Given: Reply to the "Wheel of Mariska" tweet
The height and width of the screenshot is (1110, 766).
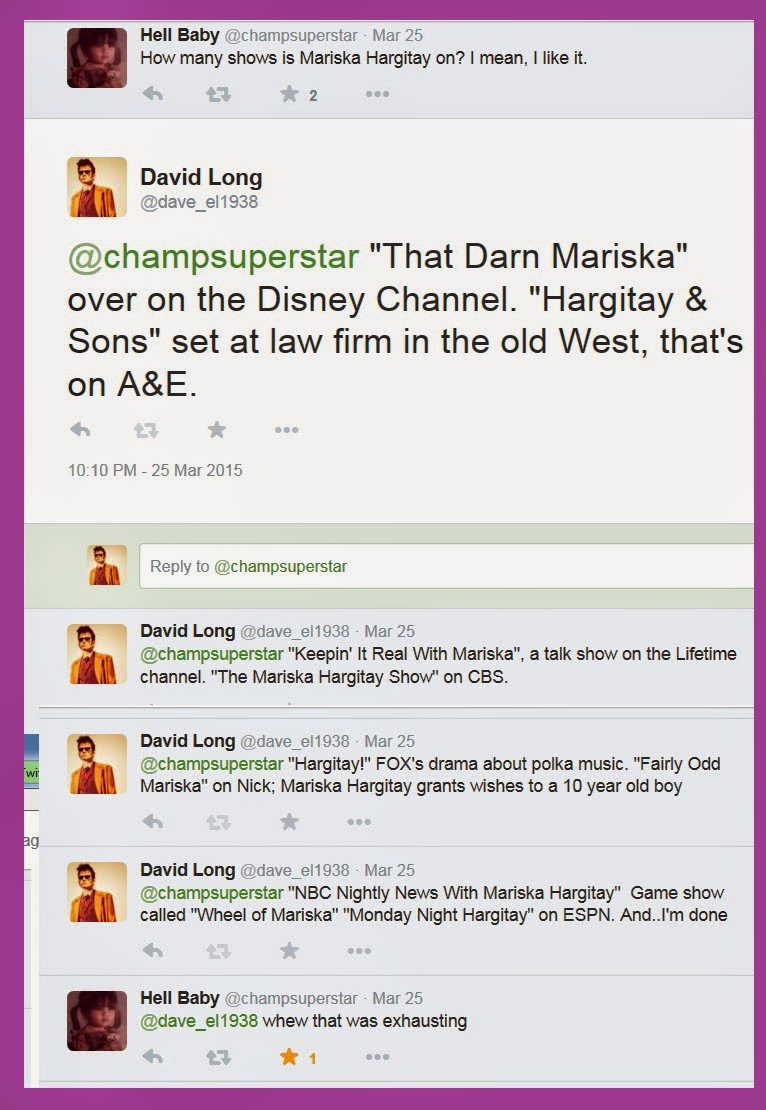Looking at the screenshot, I should pyautogui.click(x=153, y=950).
